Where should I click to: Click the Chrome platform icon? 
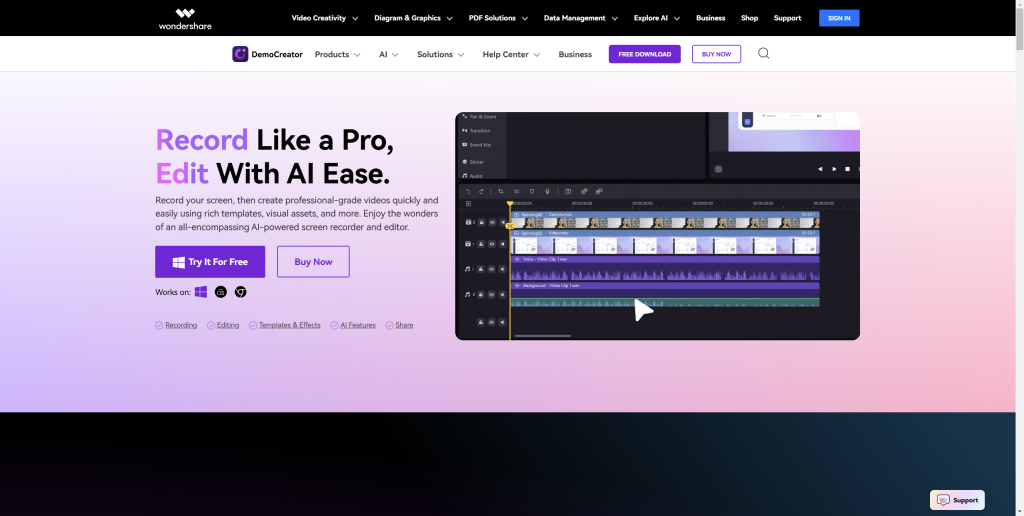point(240,292)
